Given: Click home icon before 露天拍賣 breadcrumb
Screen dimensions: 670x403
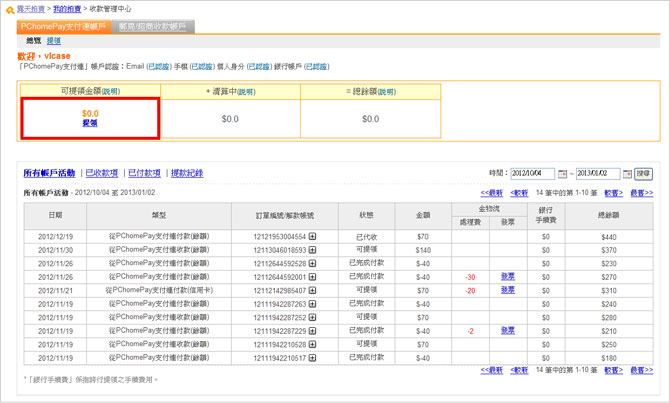Looking at the screenshot, I should [x=9, y=8].
